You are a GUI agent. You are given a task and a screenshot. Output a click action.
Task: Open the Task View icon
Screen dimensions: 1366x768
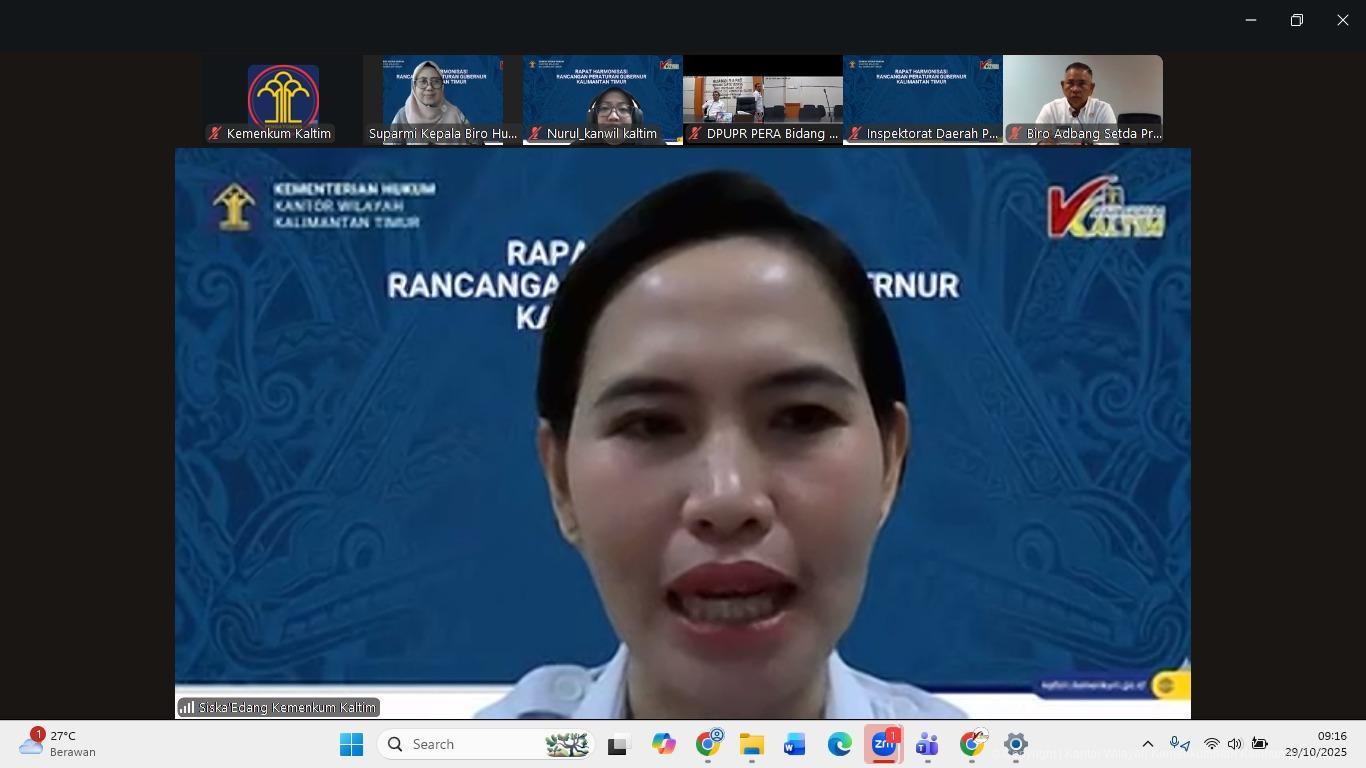pyautogui.click(x=618, y=744)
